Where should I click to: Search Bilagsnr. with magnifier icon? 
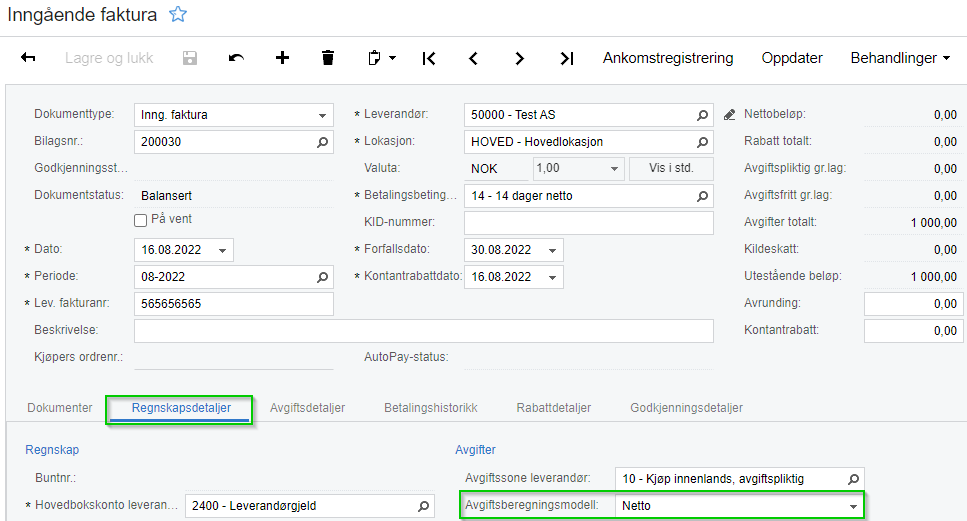pos(323,142)
